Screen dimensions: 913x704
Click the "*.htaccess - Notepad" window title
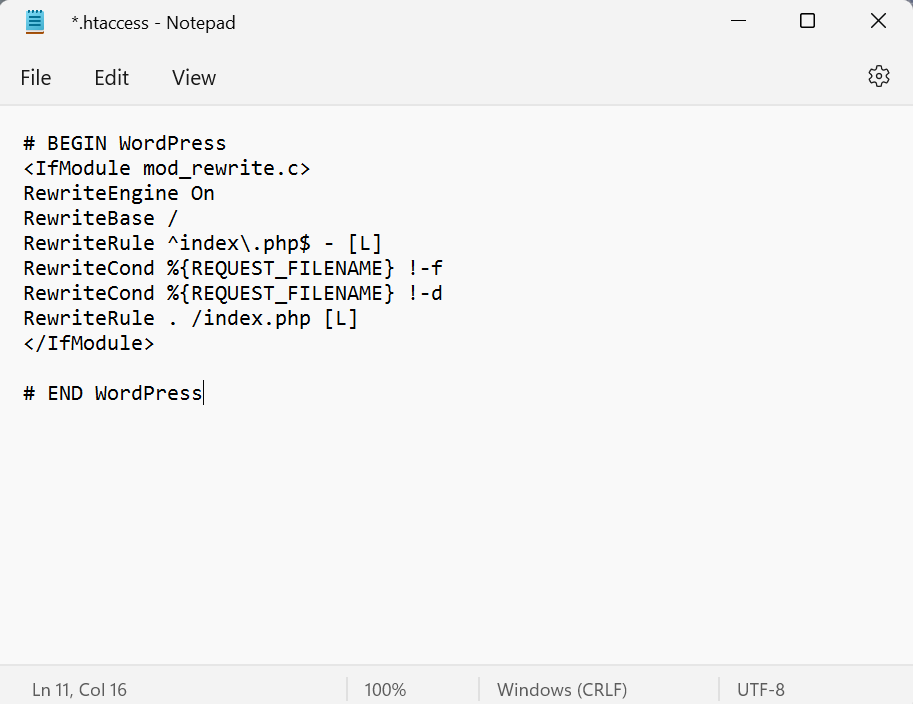tap(153, 22)
